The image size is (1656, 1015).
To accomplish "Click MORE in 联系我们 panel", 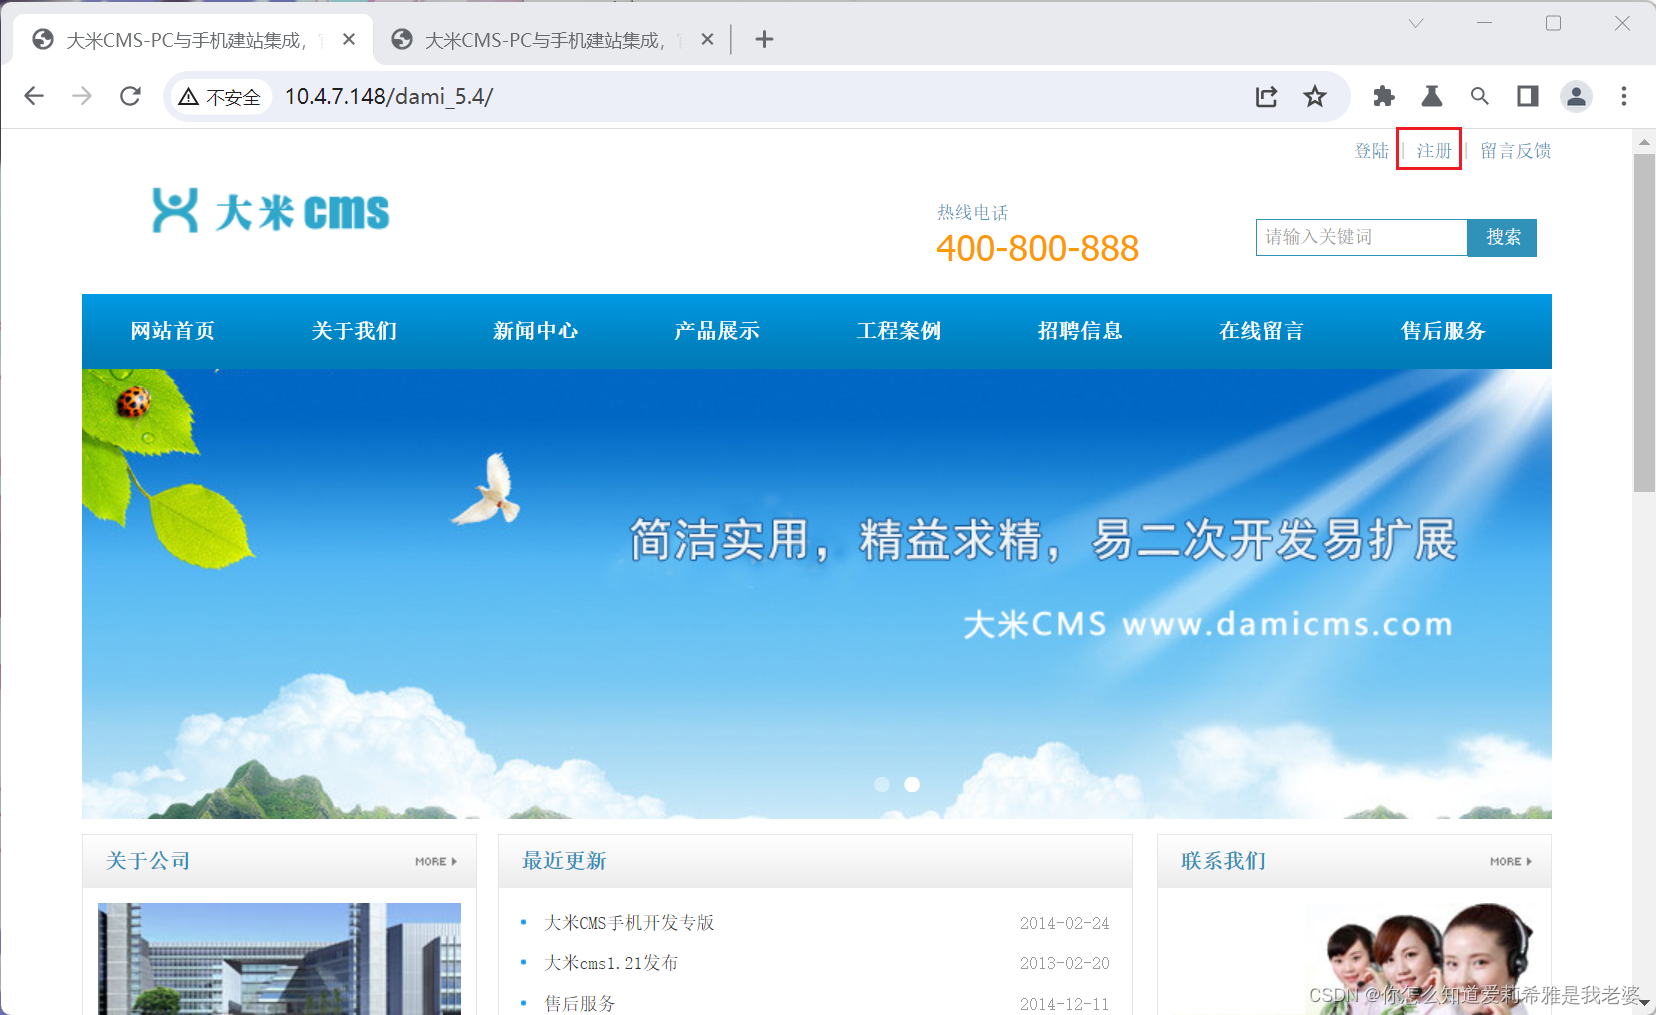I will (x=1511, y=861).
